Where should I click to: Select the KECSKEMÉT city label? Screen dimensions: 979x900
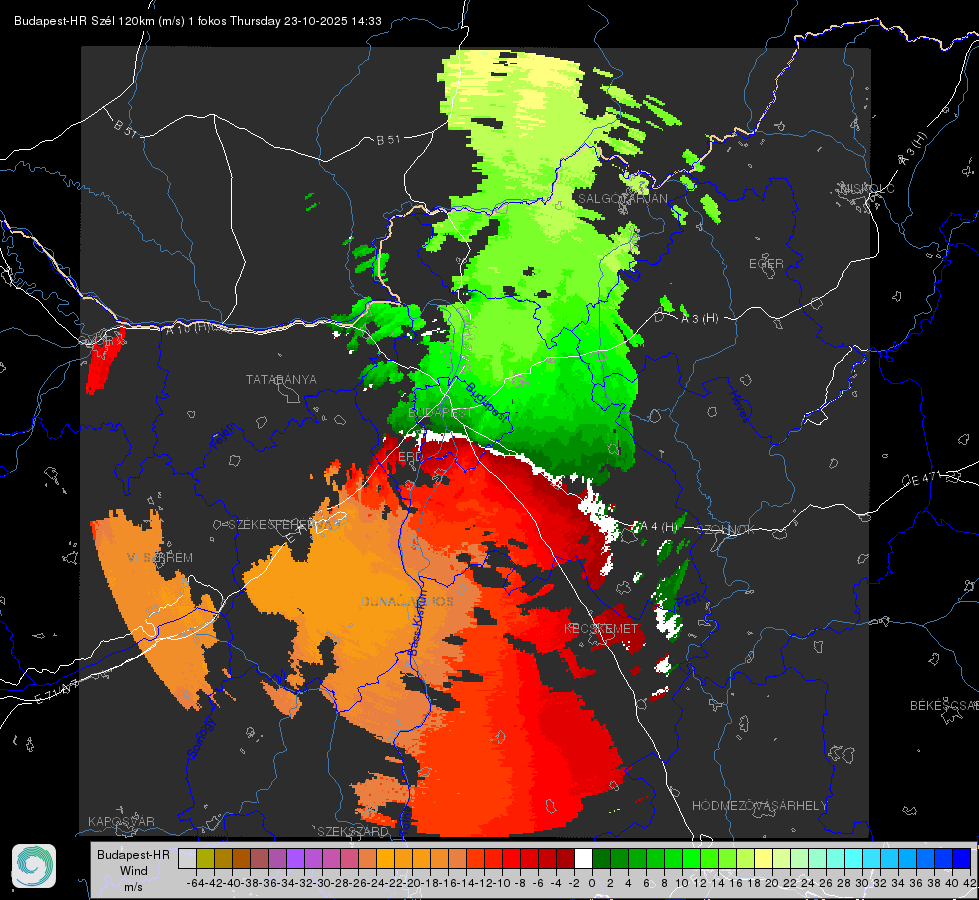pyautogui.click(x=601, y=628)
